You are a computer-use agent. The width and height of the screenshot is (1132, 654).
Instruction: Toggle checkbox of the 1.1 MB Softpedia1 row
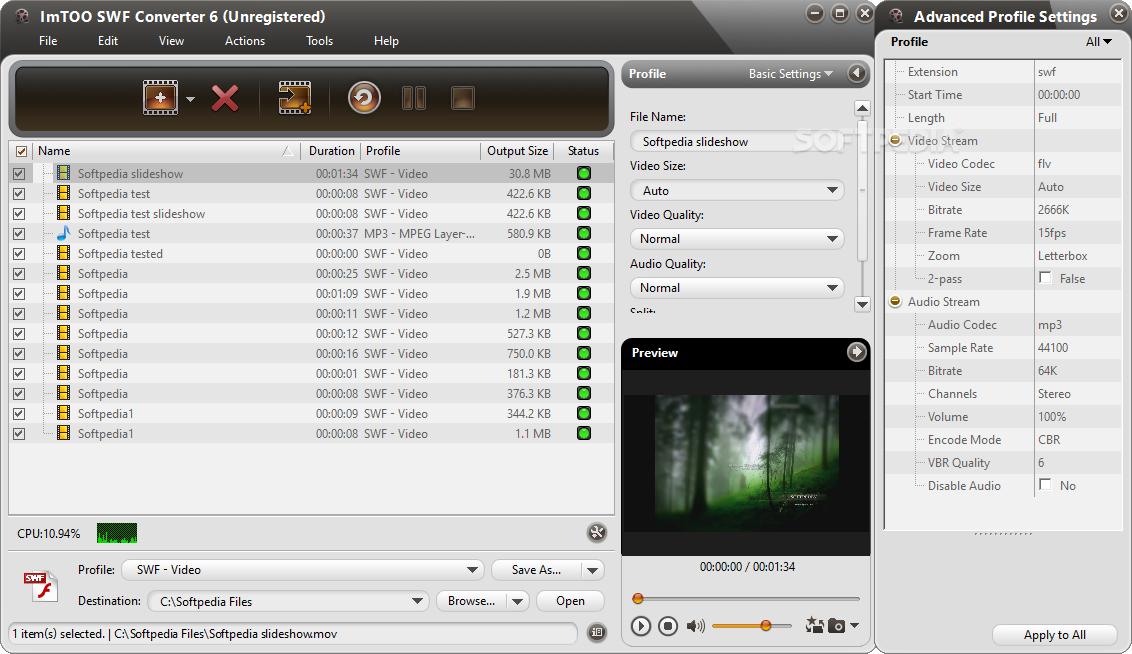pos(19,434)
